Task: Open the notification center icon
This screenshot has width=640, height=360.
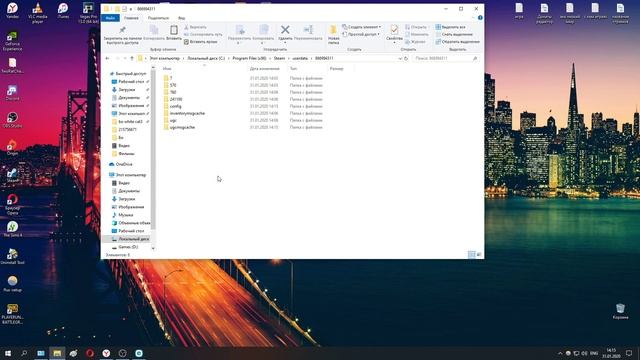Action: tap(629, 353)
